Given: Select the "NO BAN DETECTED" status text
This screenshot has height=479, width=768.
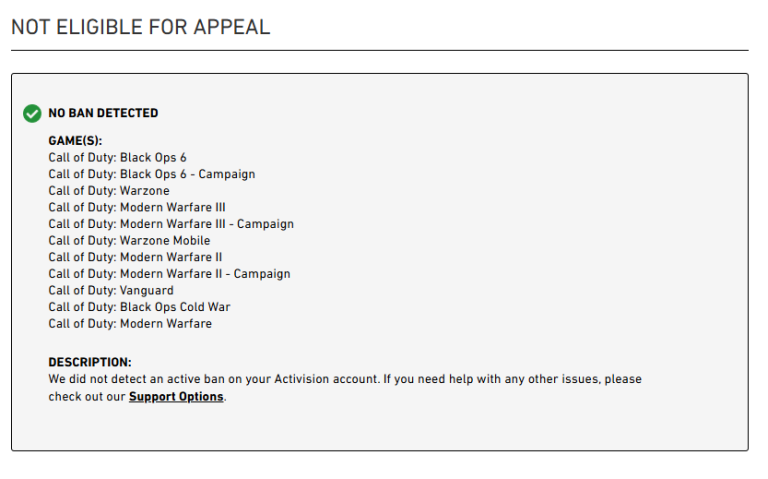Looking at the screenshot, I should (x=103, y=114).
